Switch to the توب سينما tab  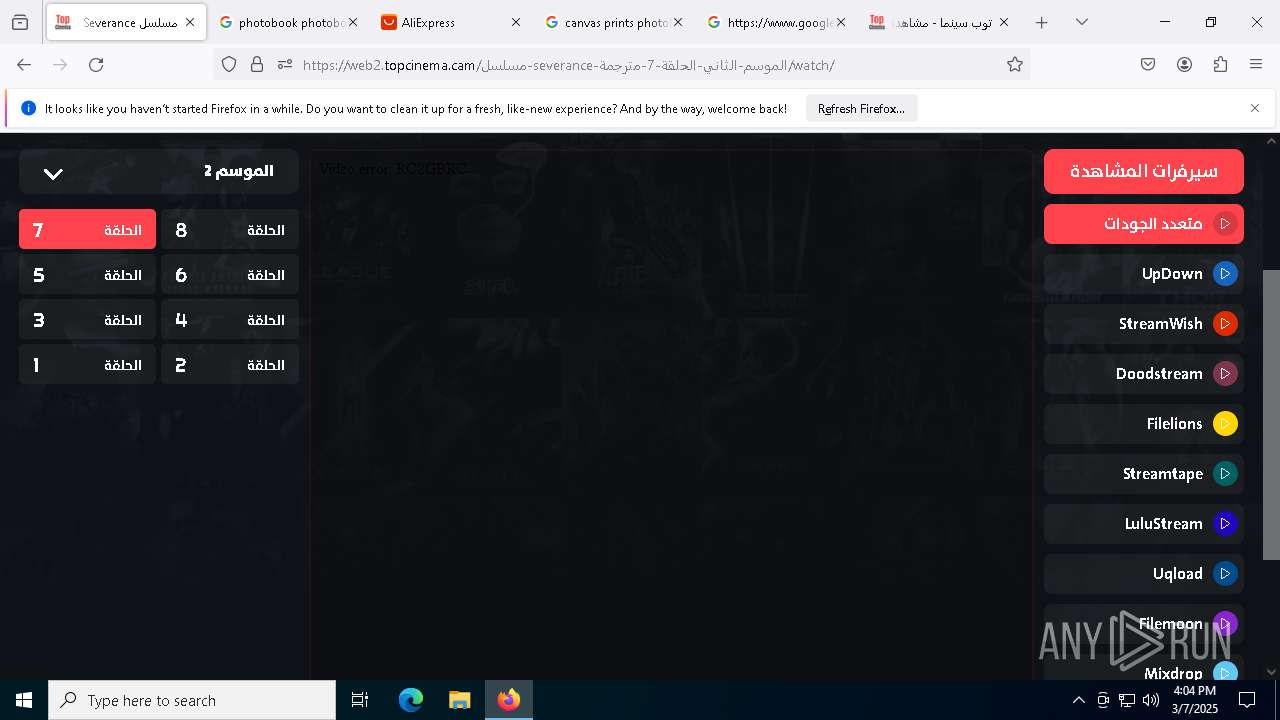point(938,22)
